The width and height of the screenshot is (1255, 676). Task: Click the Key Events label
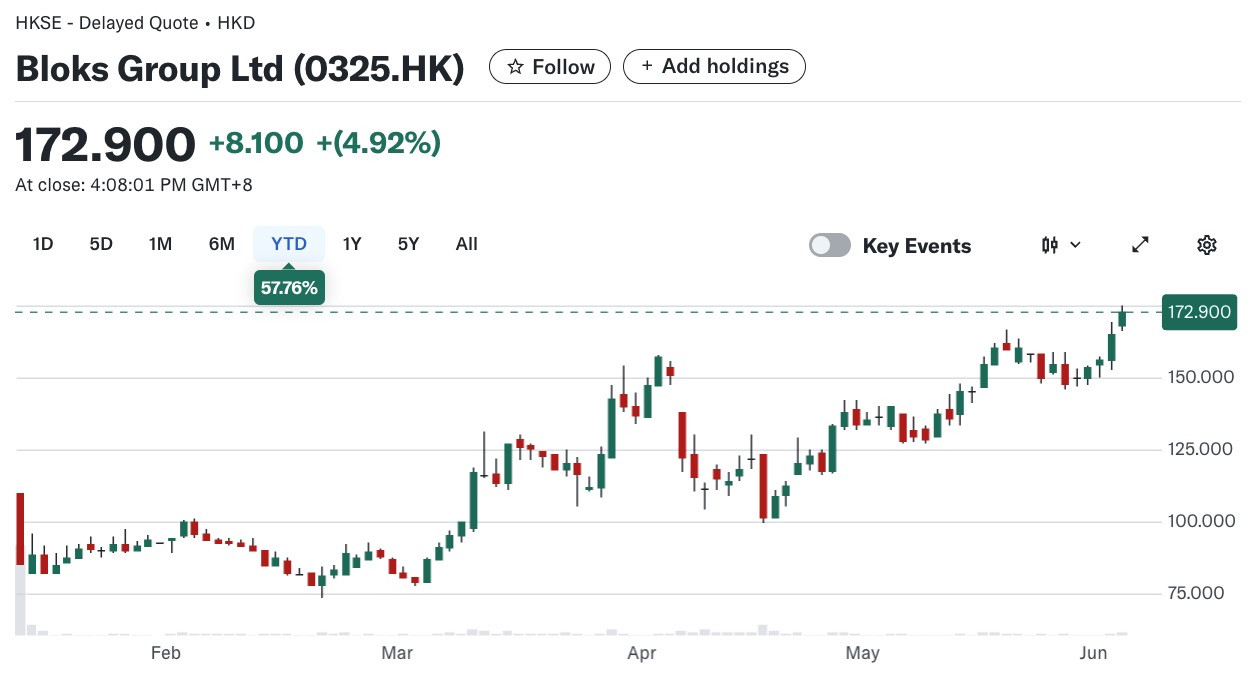[x=917, y=246]
